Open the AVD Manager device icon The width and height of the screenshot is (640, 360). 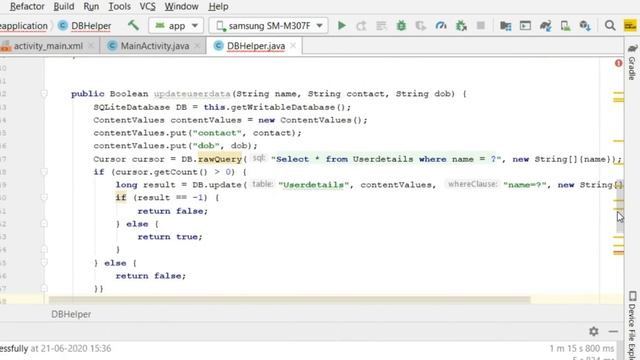(x=565, y=26)
